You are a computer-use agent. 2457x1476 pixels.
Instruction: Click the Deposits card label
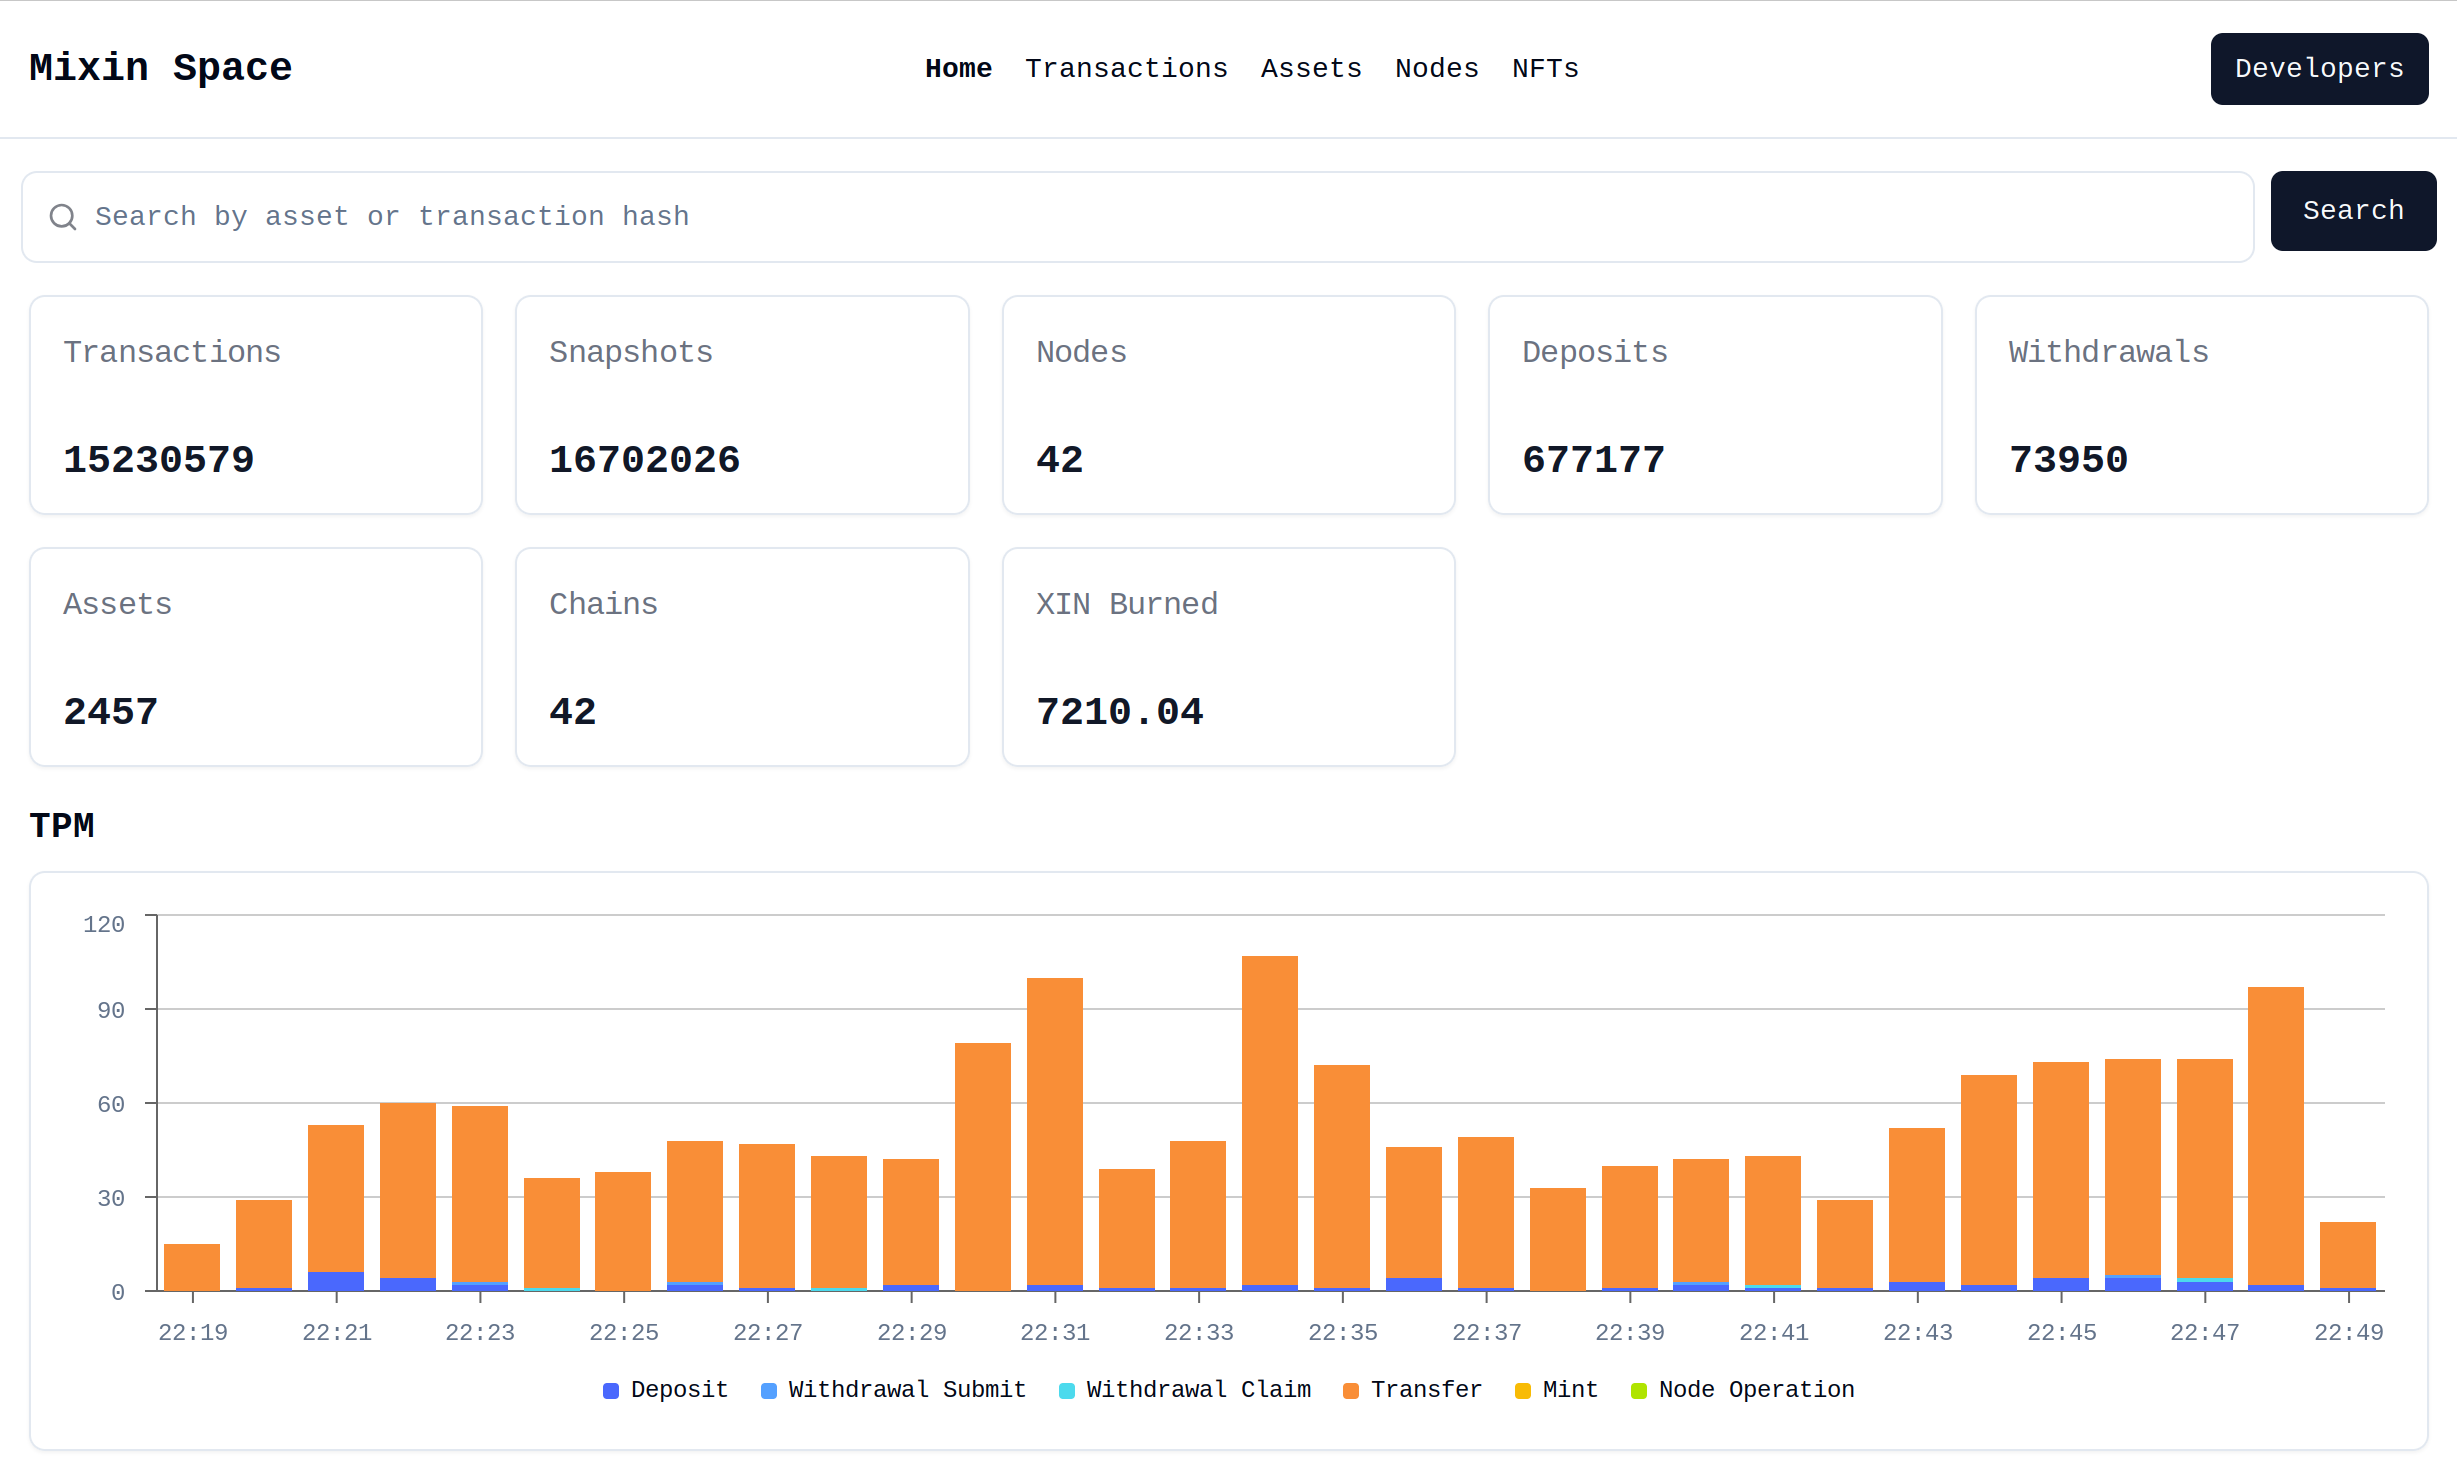point(1595,352)
